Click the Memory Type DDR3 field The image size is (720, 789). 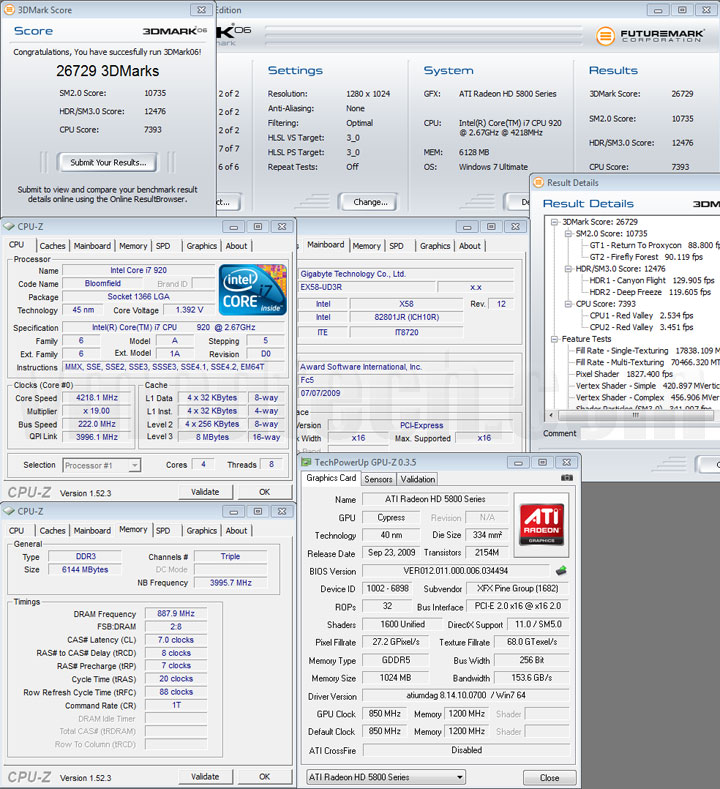(86, 557)
